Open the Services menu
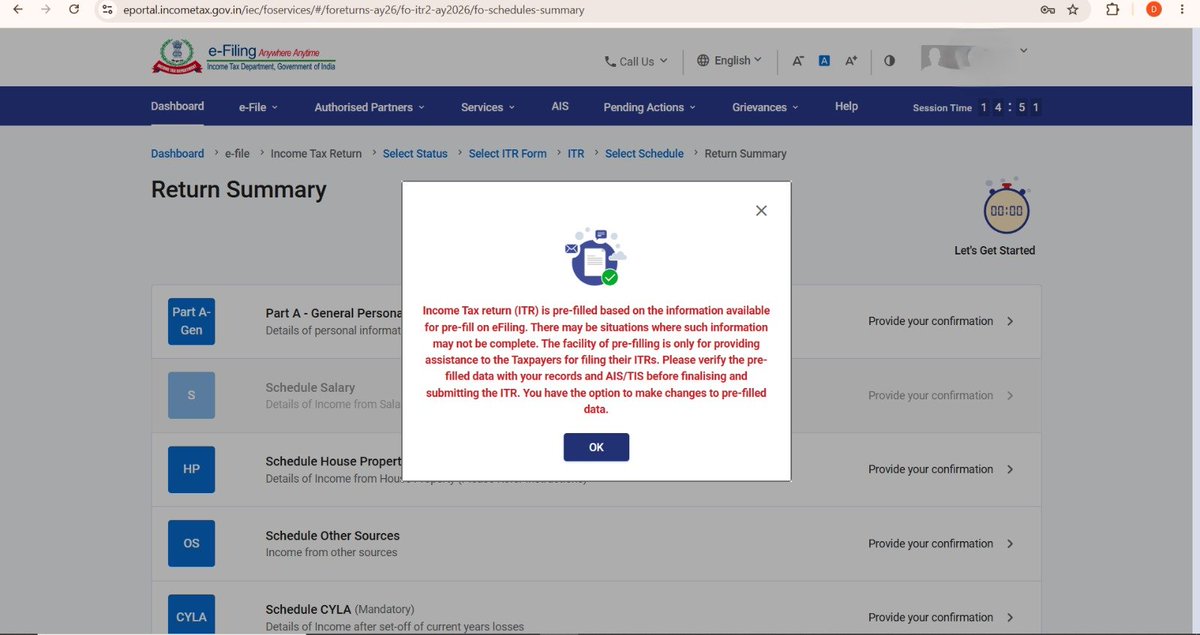 [x=488, y=107]
